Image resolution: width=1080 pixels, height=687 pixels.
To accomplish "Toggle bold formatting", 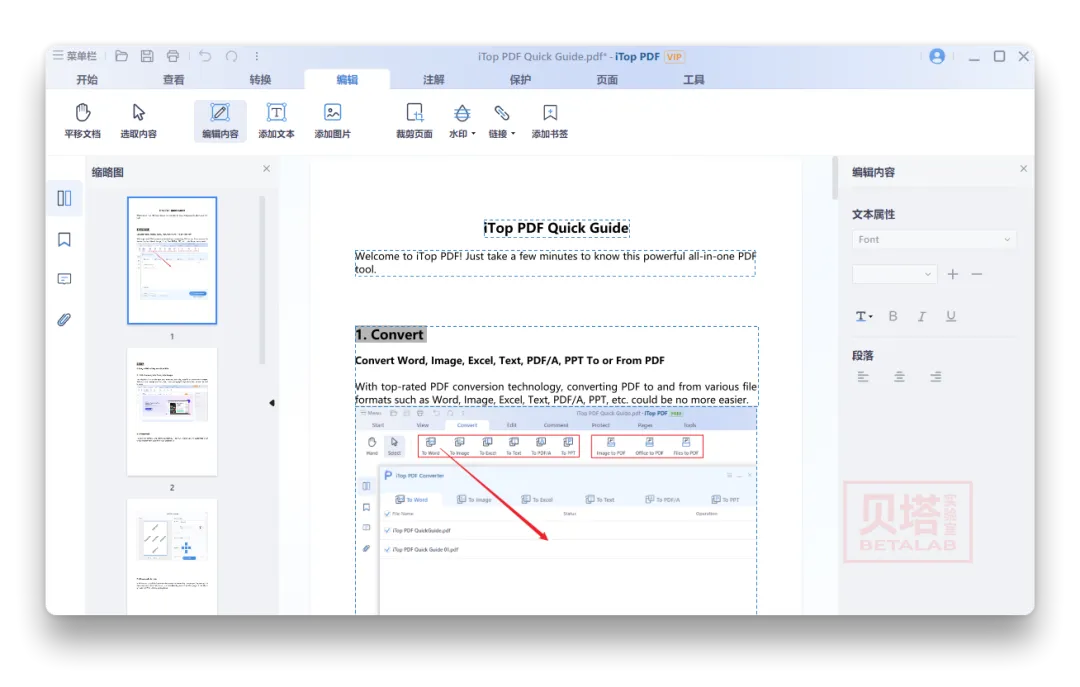I will pyautogui.click(x=893, y=316).
